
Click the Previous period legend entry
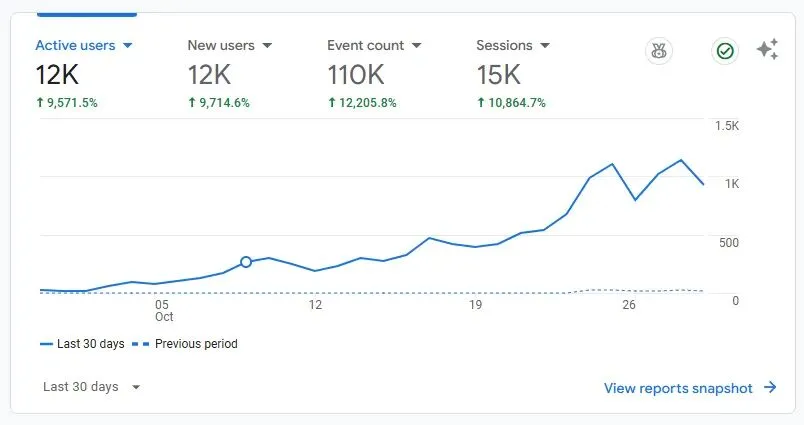[185, 344]
